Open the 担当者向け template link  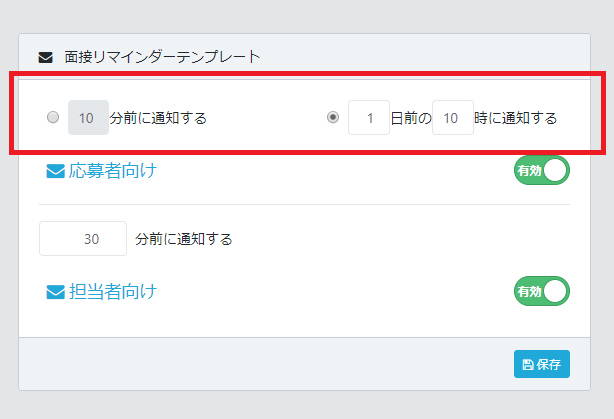tap(112, 292)
